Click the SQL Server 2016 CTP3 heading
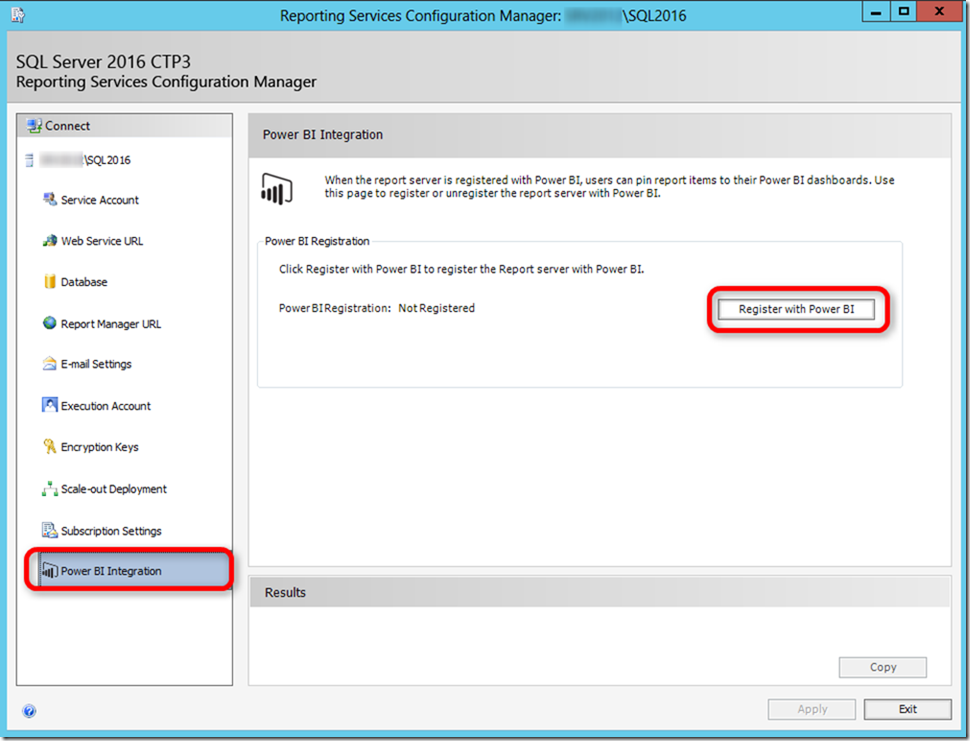 coord(103,62)
